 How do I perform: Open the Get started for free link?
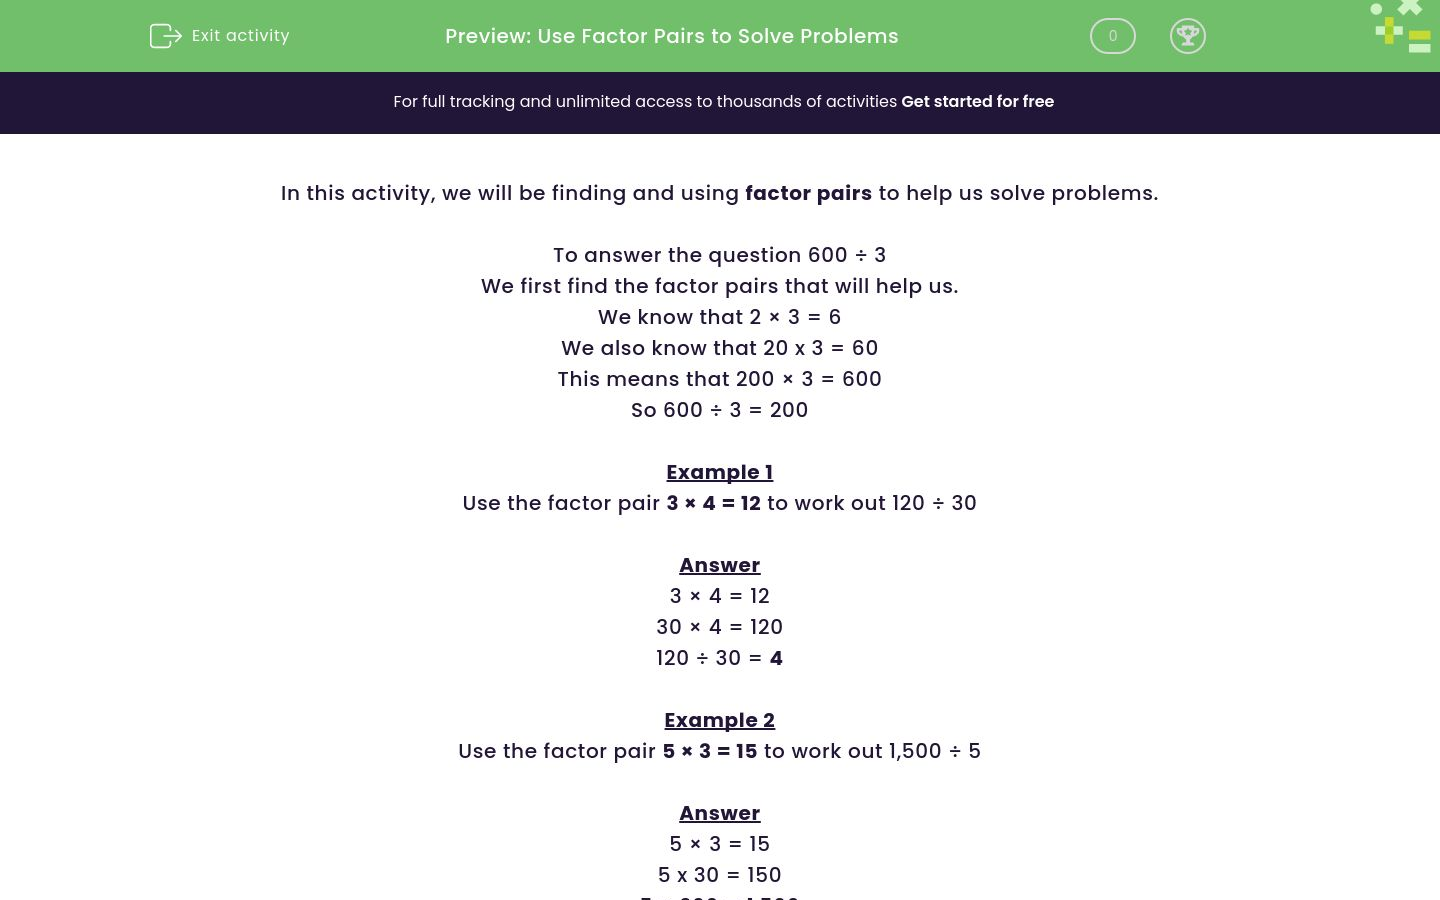point(977,101)
